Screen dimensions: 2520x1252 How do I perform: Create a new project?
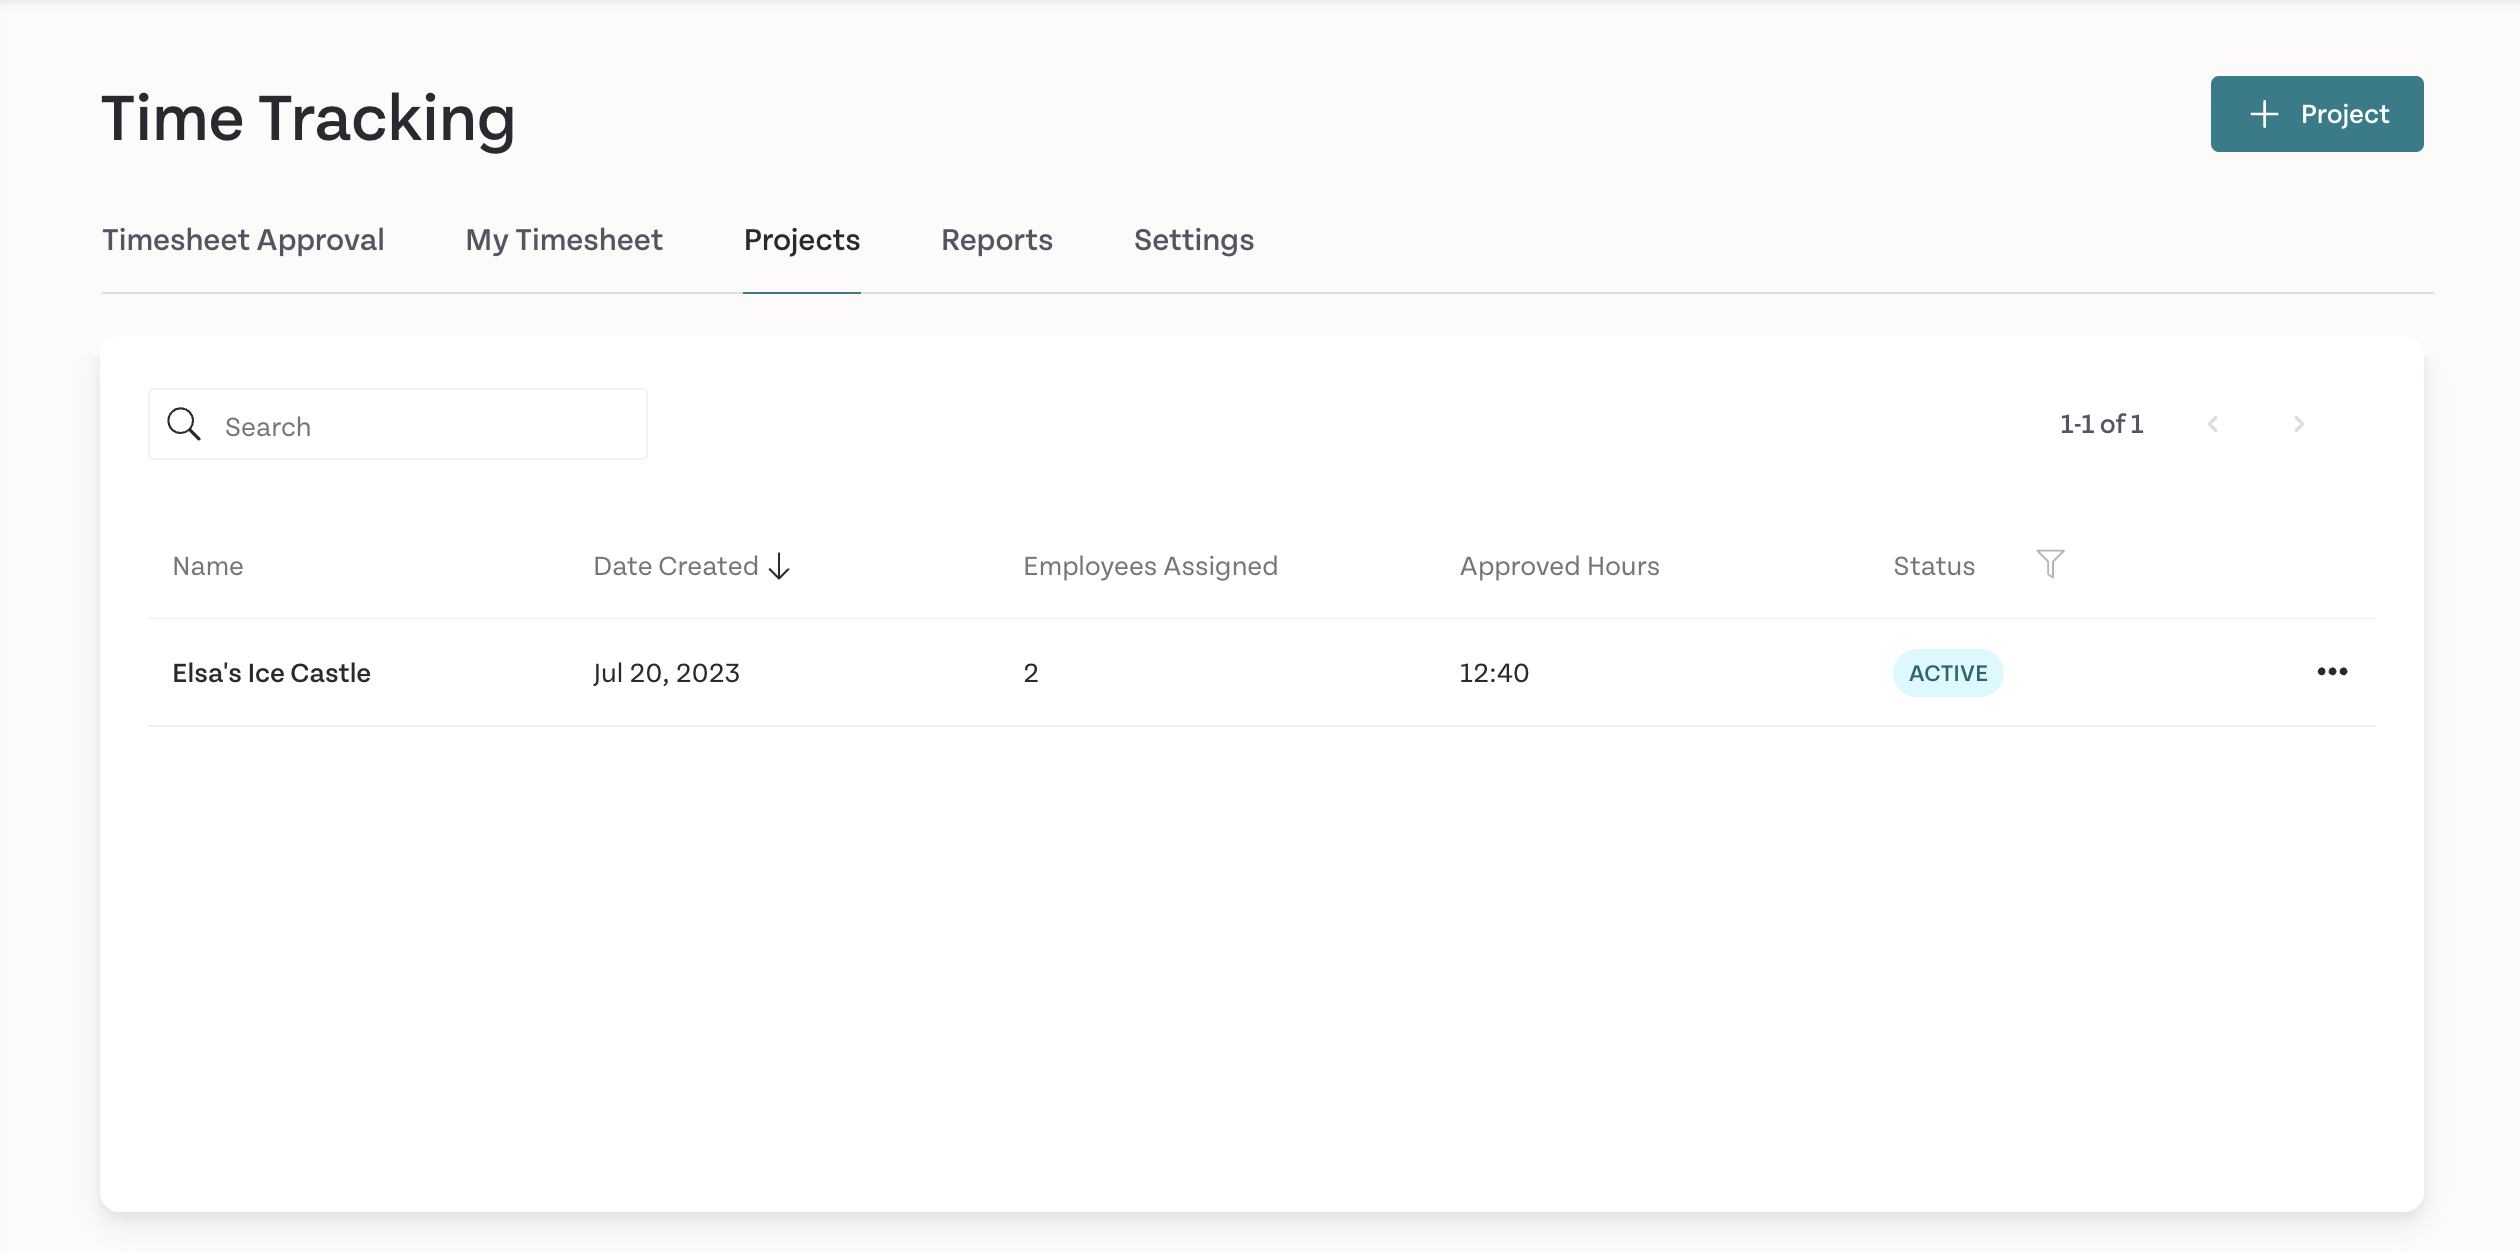pyautogui.click(x=2317, y=114)
